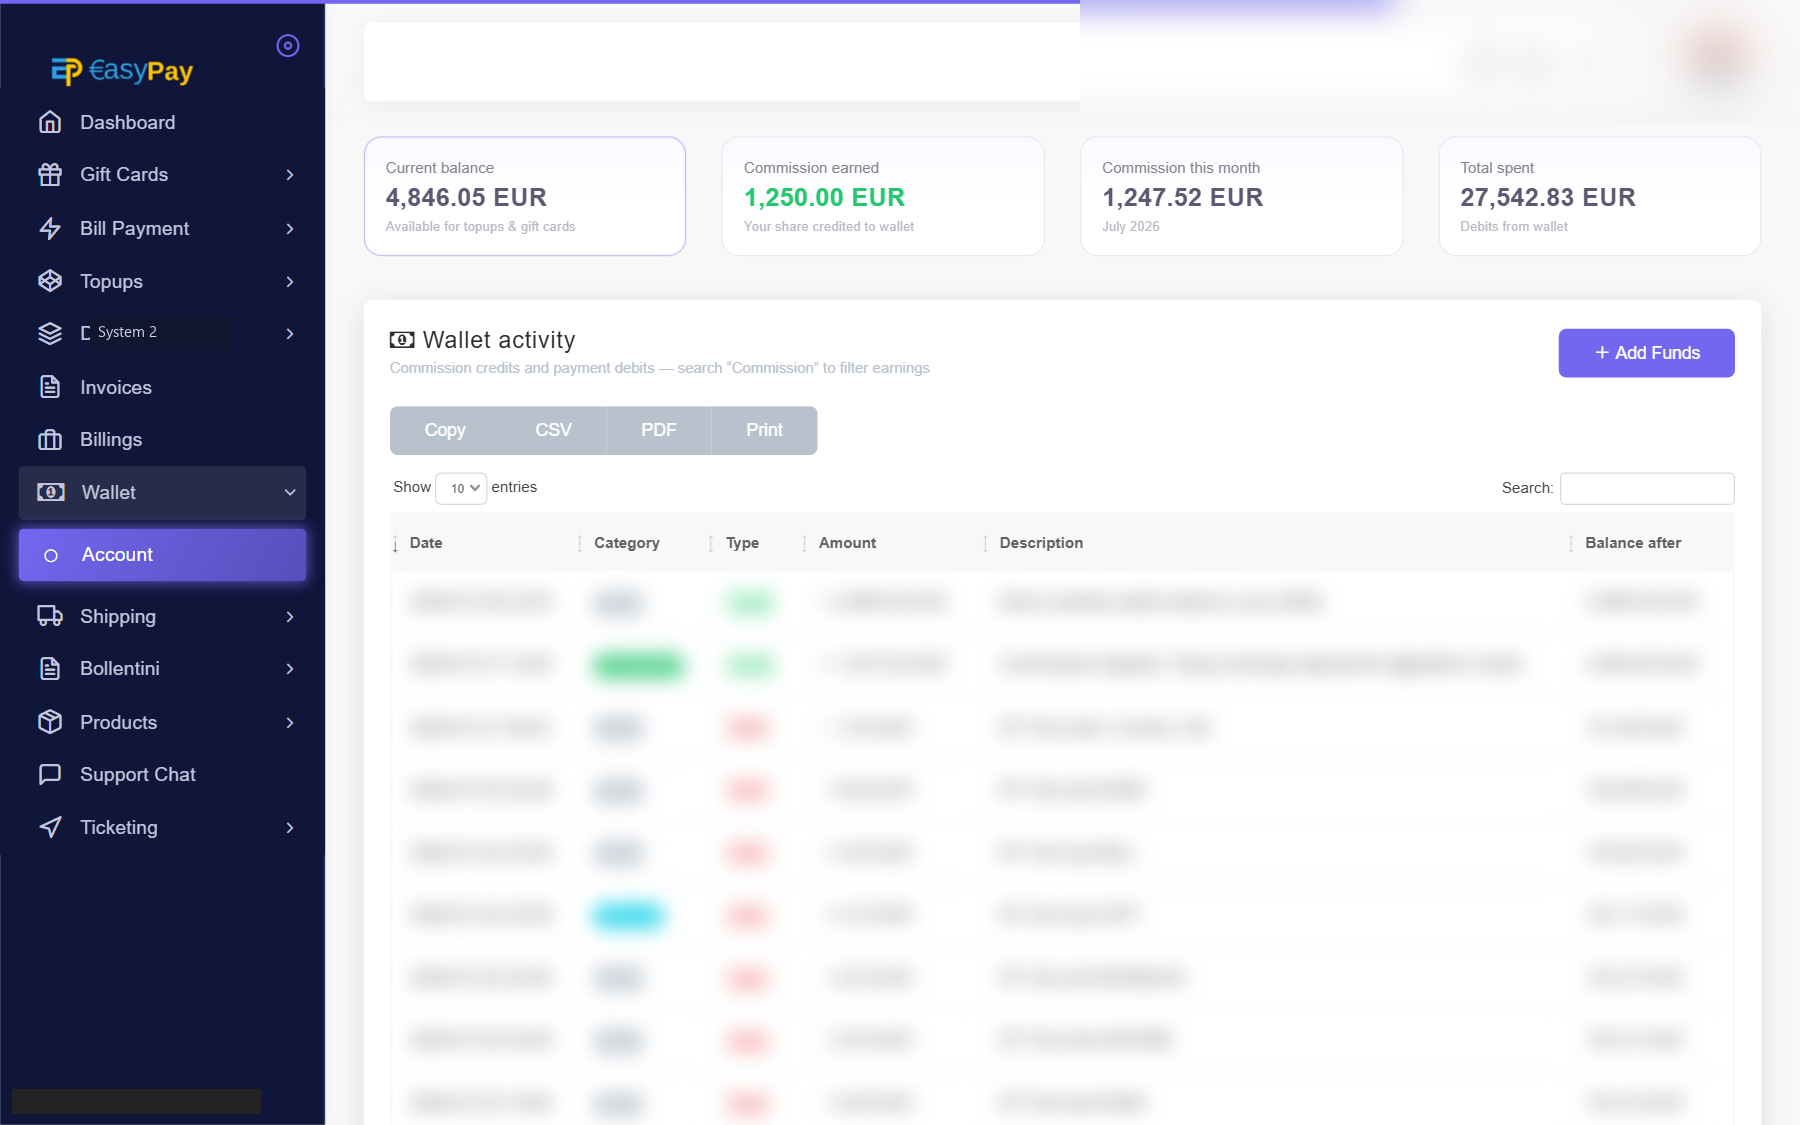Click the Current balance card
1800x1125 pixels.
(525, 196)
